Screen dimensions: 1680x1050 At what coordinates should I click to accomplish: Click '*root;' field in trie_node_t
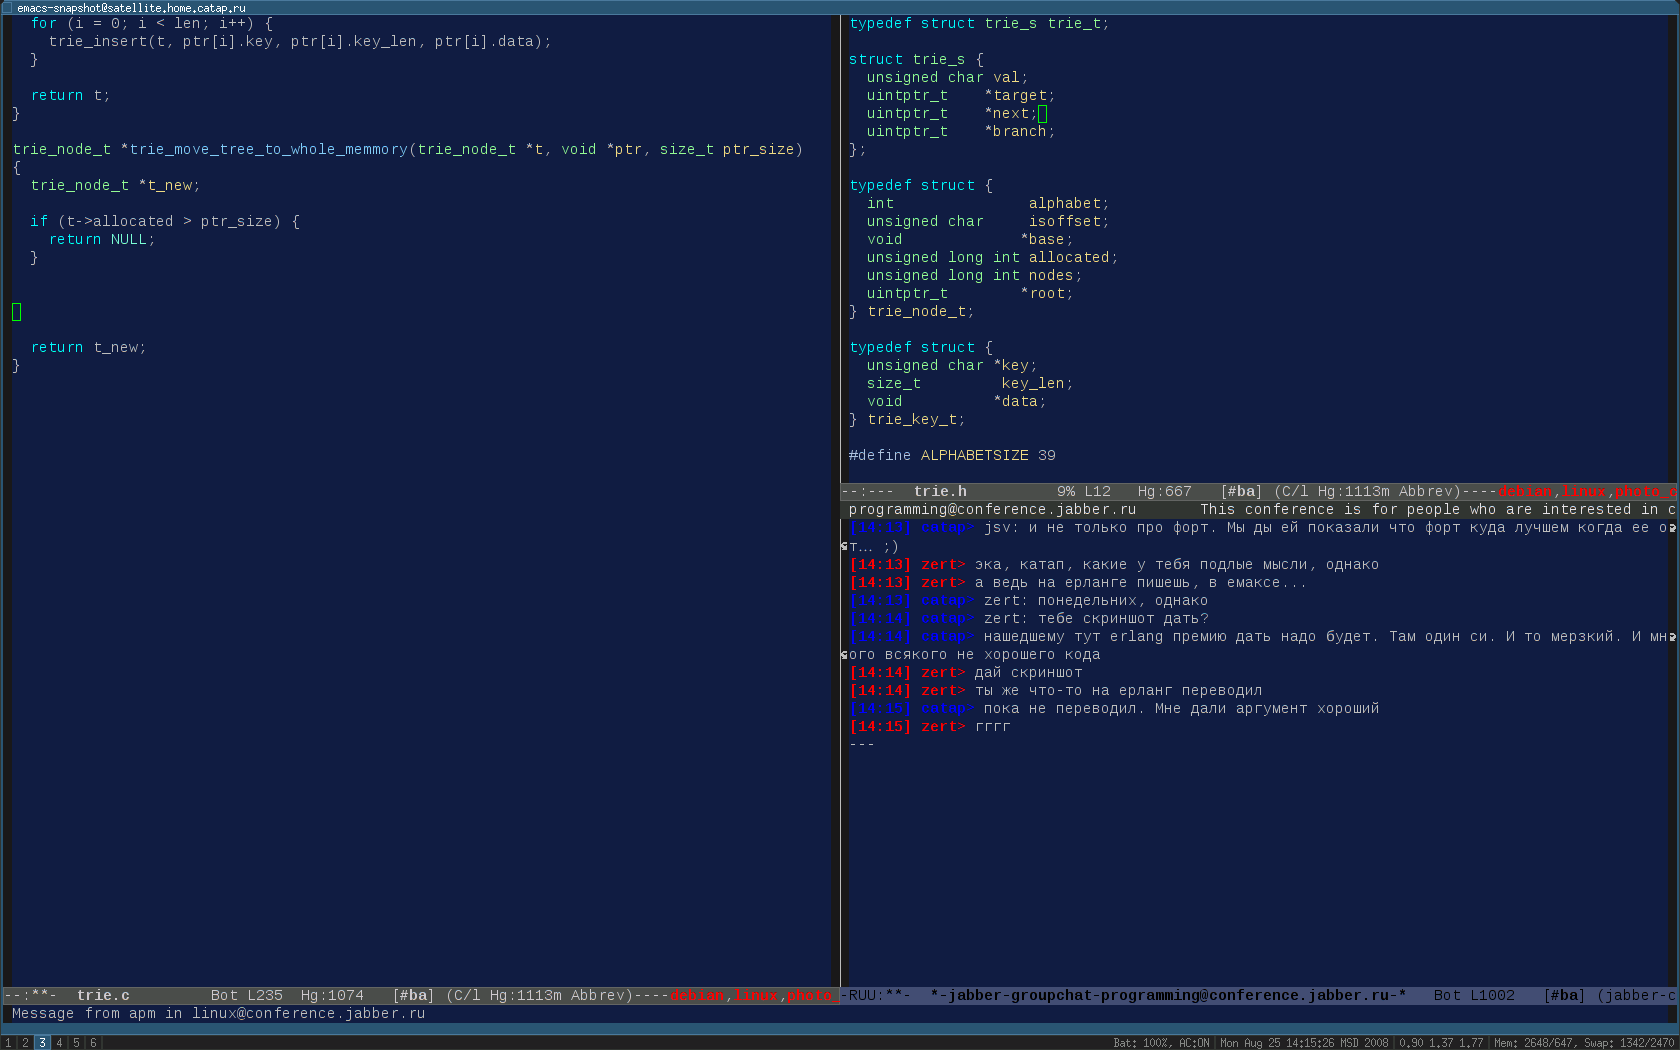coord(1047,293)
